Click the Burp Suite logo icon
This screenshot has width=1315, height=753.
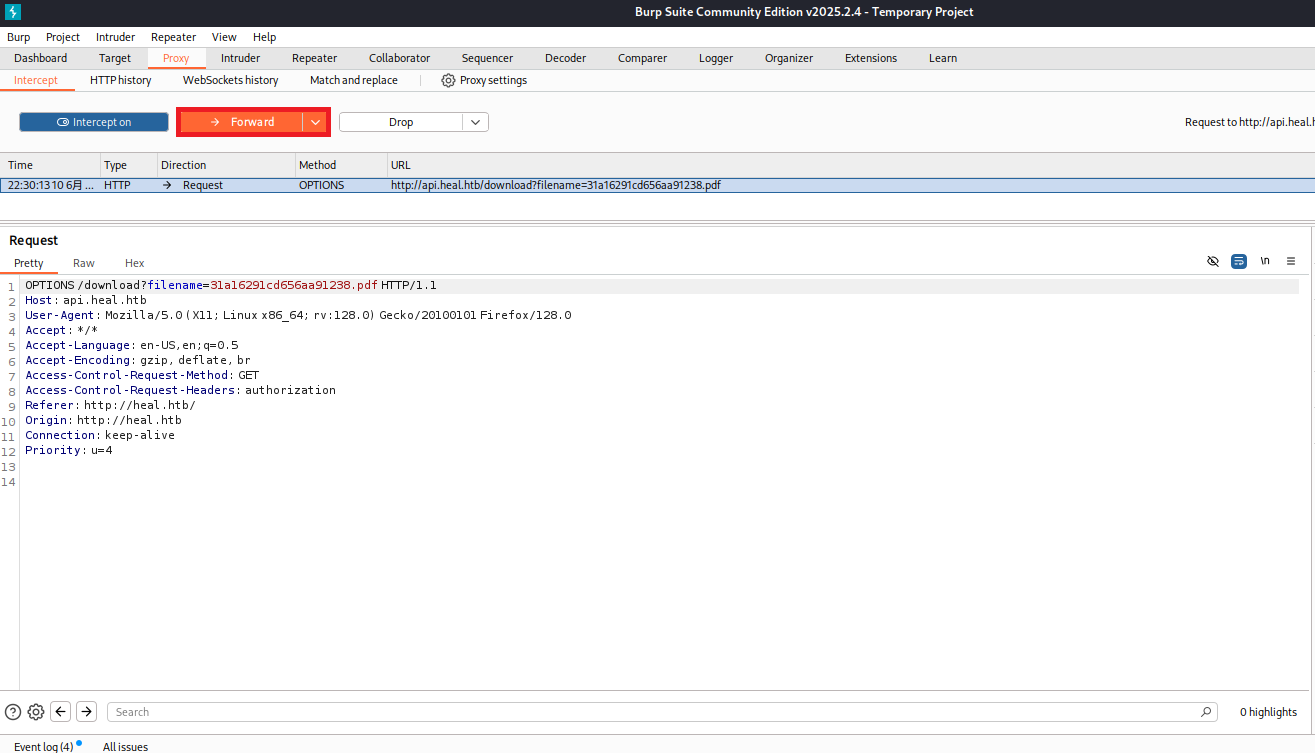[12, 12]
